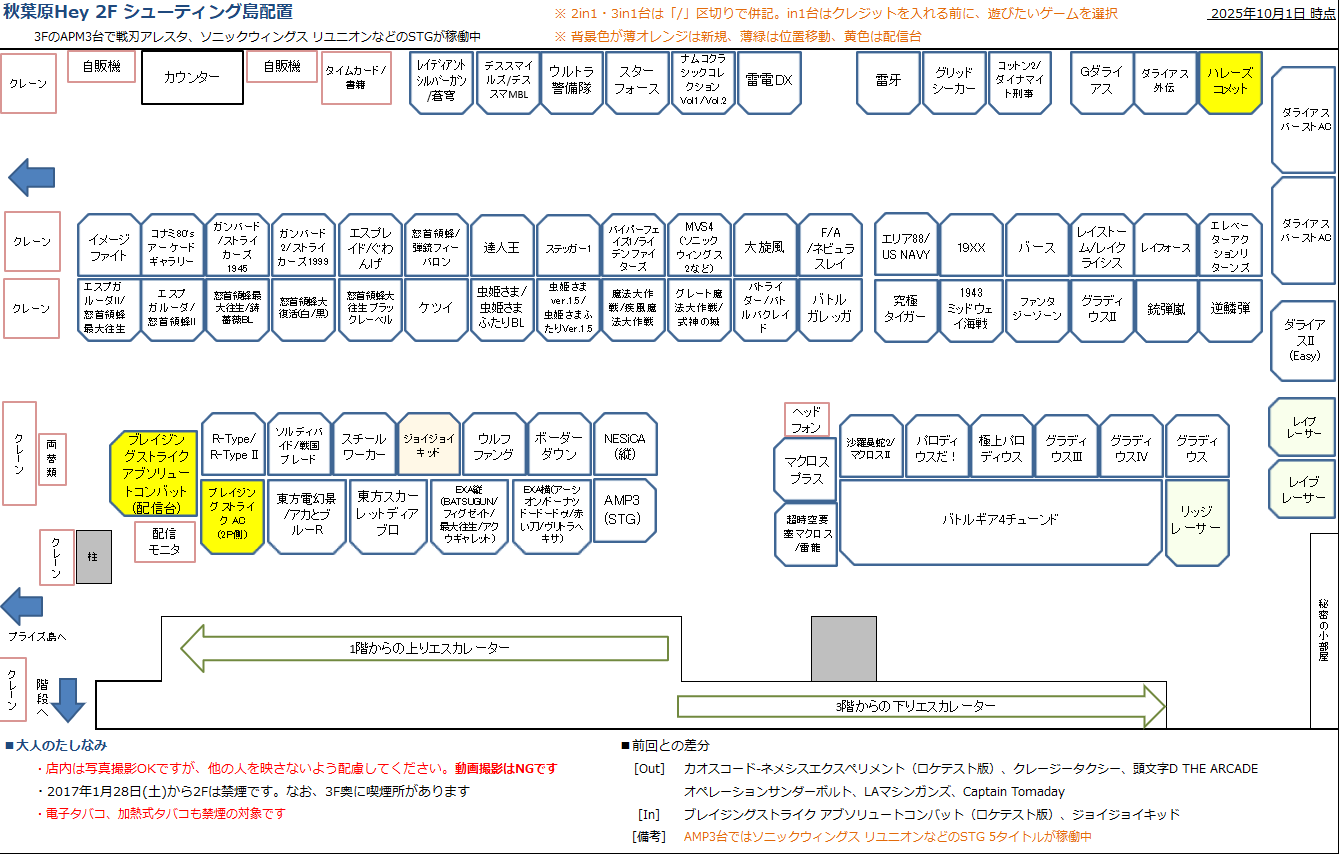
Task: Select the 雷電DX cabinet
Action: (x=768, y=81)
